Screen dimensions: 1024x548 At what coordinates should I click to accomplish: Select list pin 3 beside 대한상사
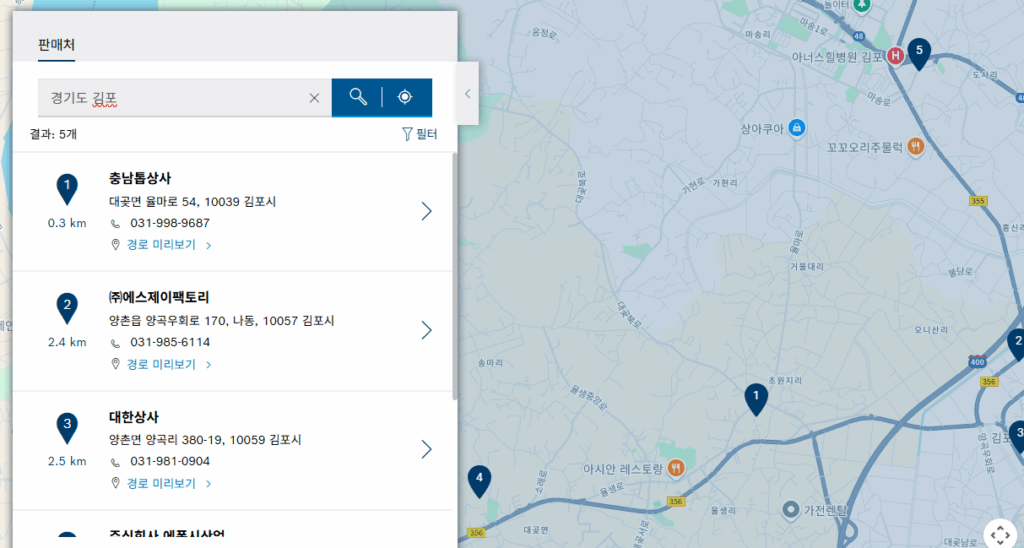(67, 428)
